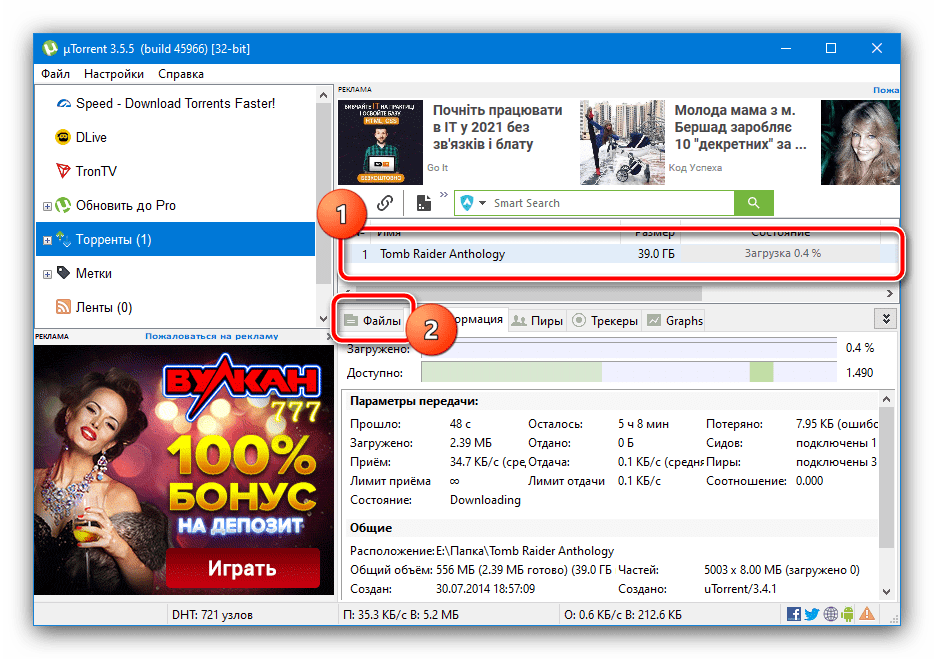Open the Настройки menu
The width and height of the screenshot is (934, 659).
pyautogui.click(x=114, y=74)
